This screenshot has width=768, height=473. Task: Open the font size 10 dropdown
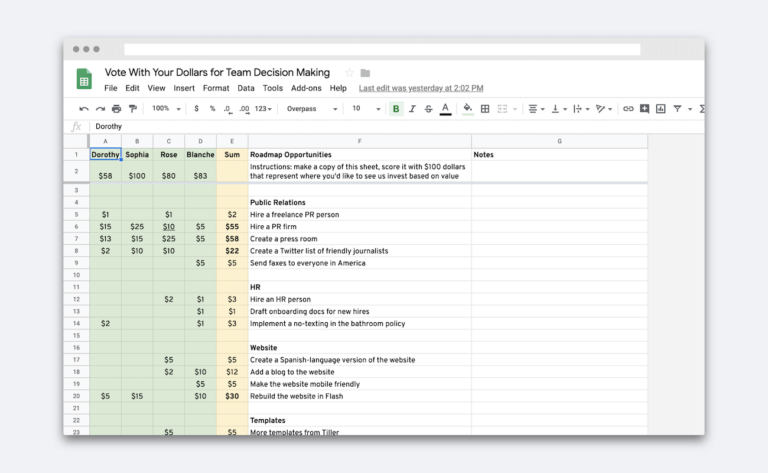tap(366, 109)
